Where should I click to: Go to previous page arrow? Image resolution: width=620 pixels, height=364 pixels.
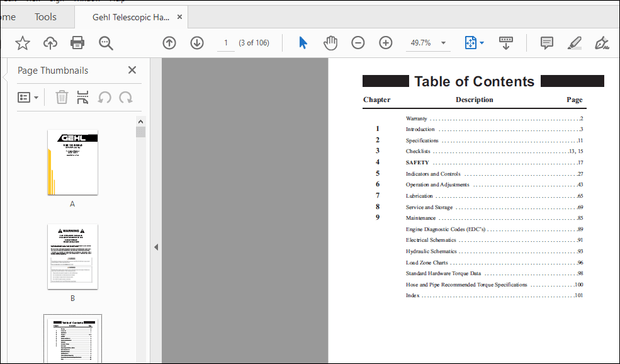tap(169, 43)
